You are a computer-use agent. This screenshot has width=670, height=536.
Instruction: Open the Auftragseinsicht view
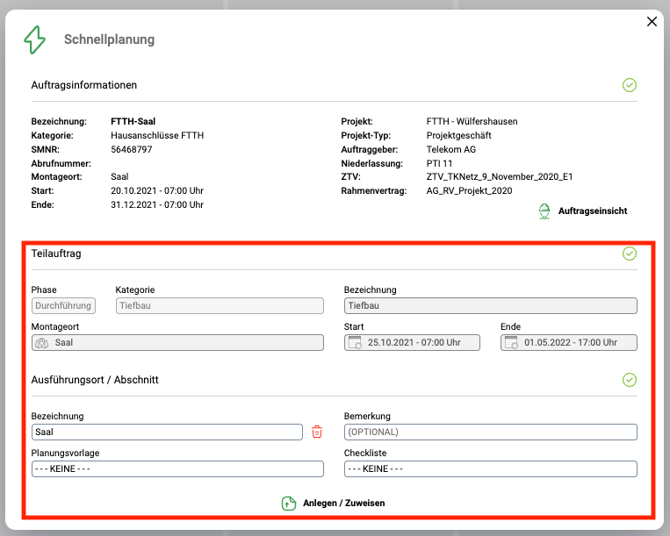point(584,211)
